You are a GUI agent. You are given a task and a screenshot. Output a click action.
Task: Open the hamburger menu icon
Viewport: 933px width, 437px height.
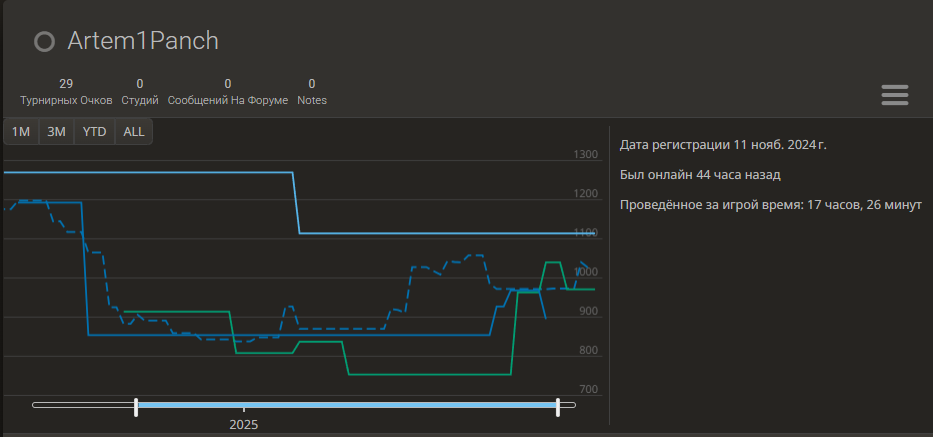coord(894,95)
